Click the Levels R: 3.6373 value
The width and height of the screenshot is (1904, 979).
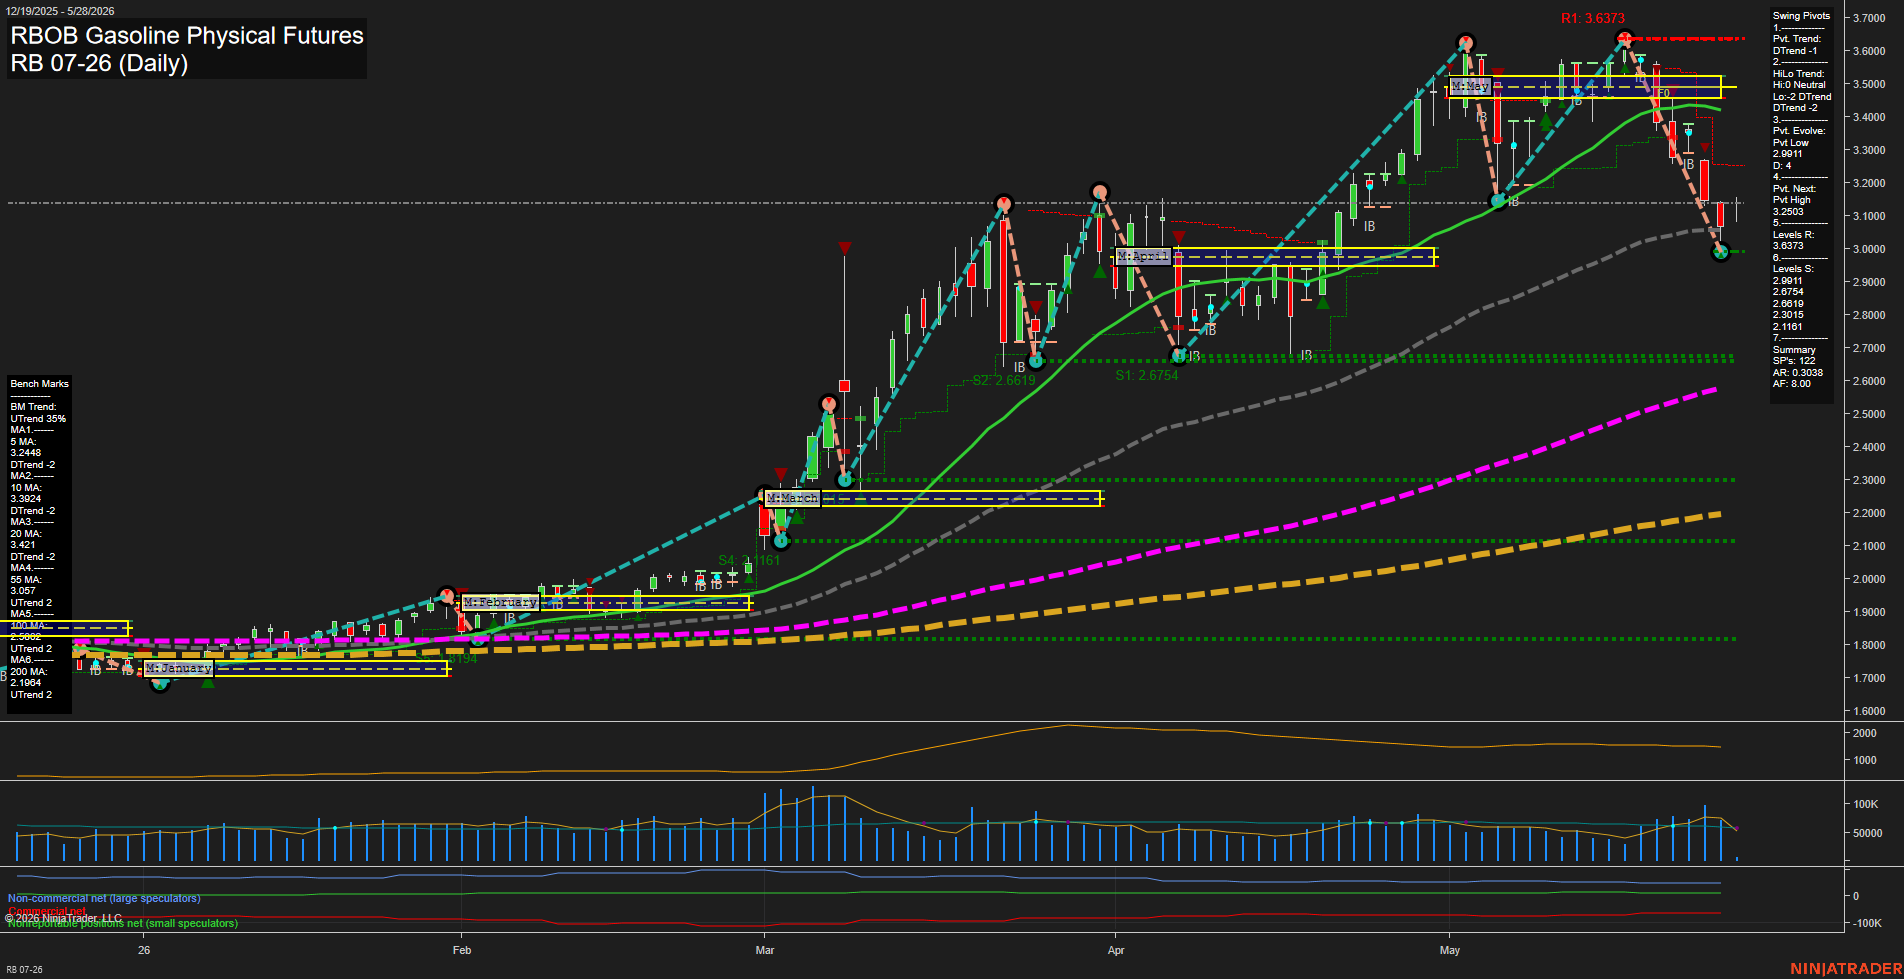pos(1792,240)
